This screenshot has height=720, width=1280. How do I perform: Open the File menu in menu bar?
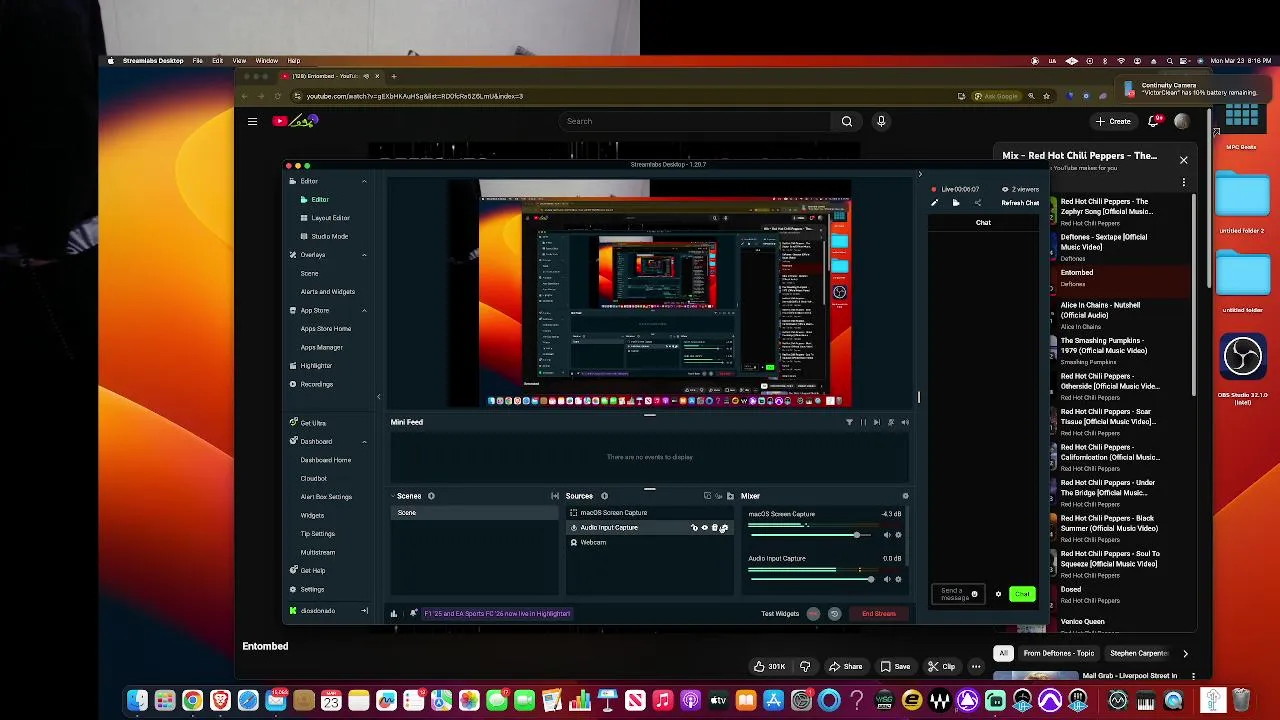[198, 61]
